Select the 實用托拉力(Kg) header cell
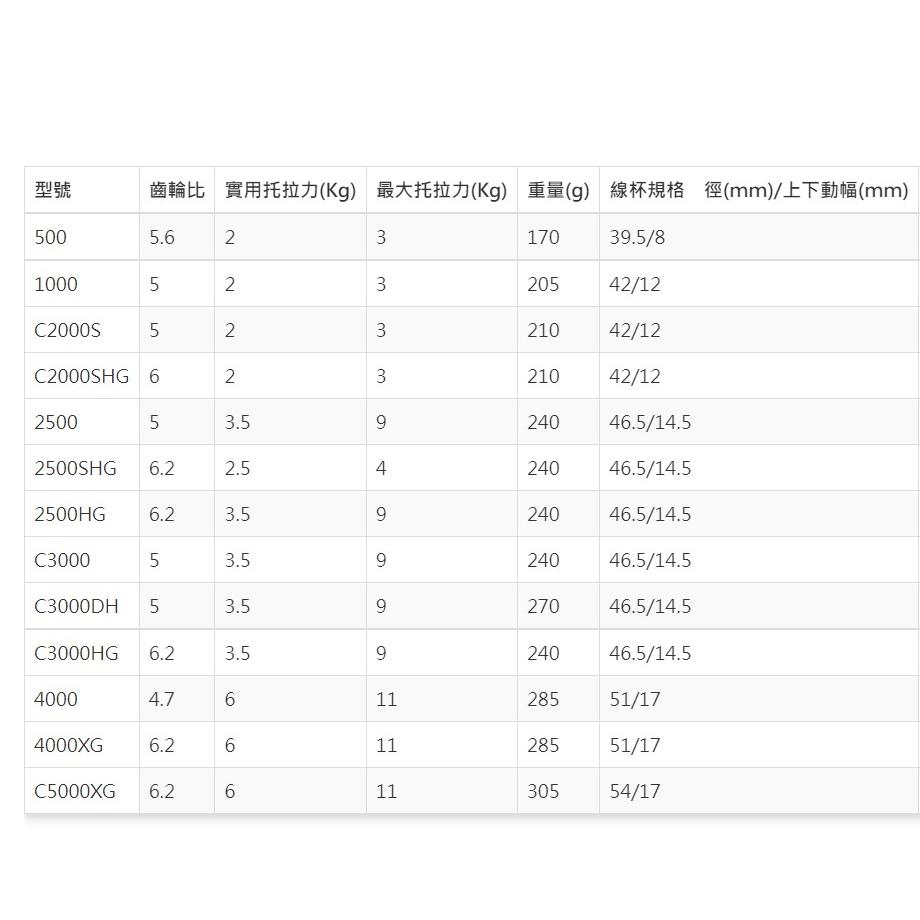Image resolution: width=920 pixels, height=920 pixels. (290, 190)
